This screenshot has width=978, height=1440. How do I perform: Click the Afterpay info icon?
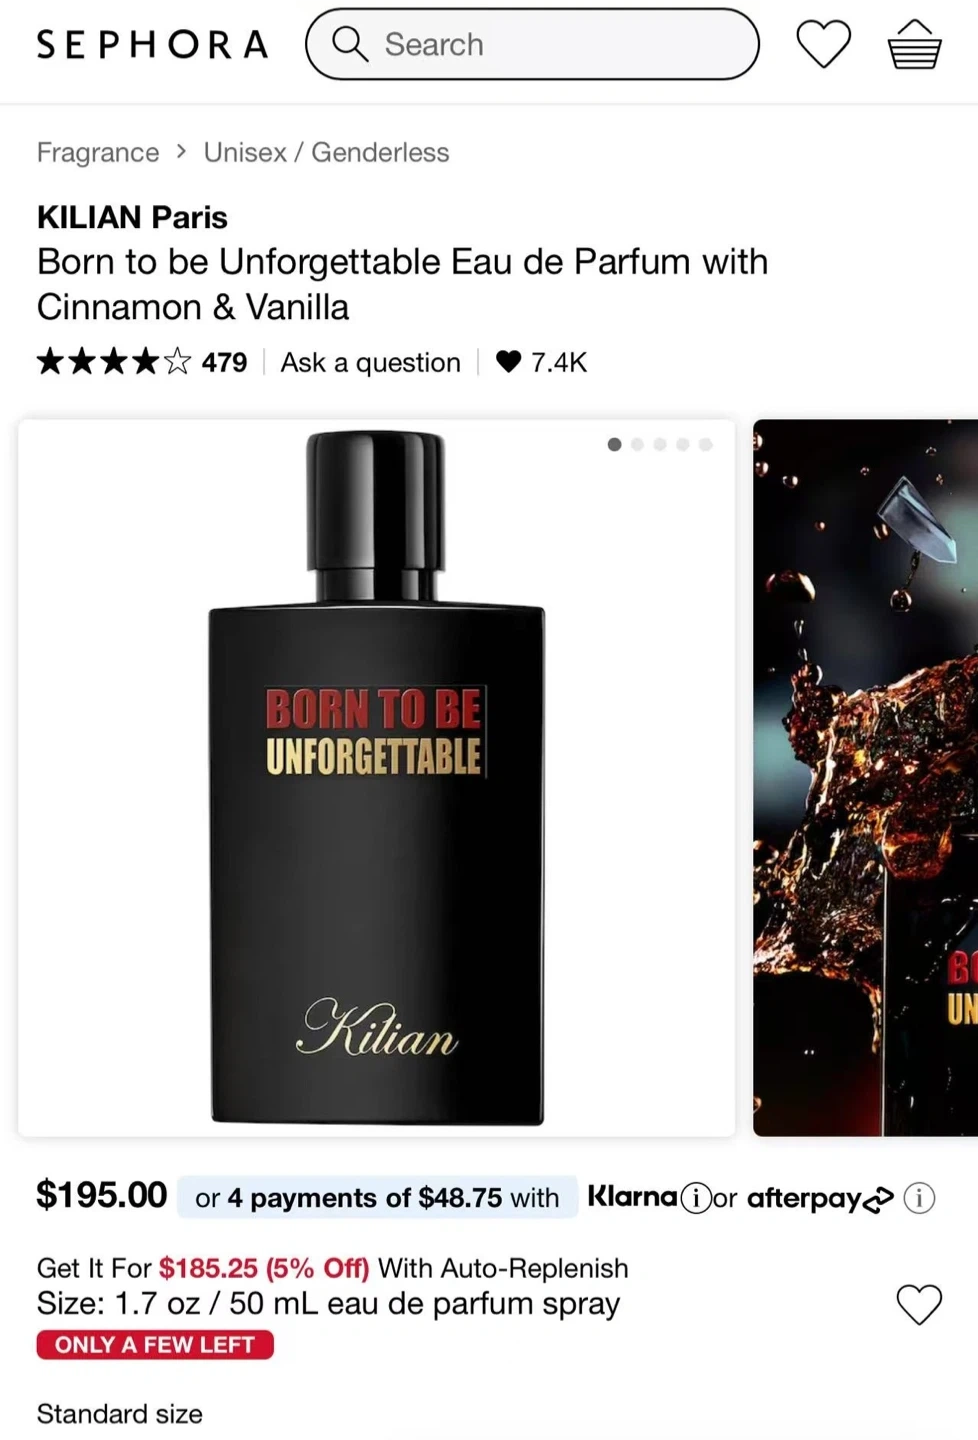pyautogui.click(x=919, y=1197)
